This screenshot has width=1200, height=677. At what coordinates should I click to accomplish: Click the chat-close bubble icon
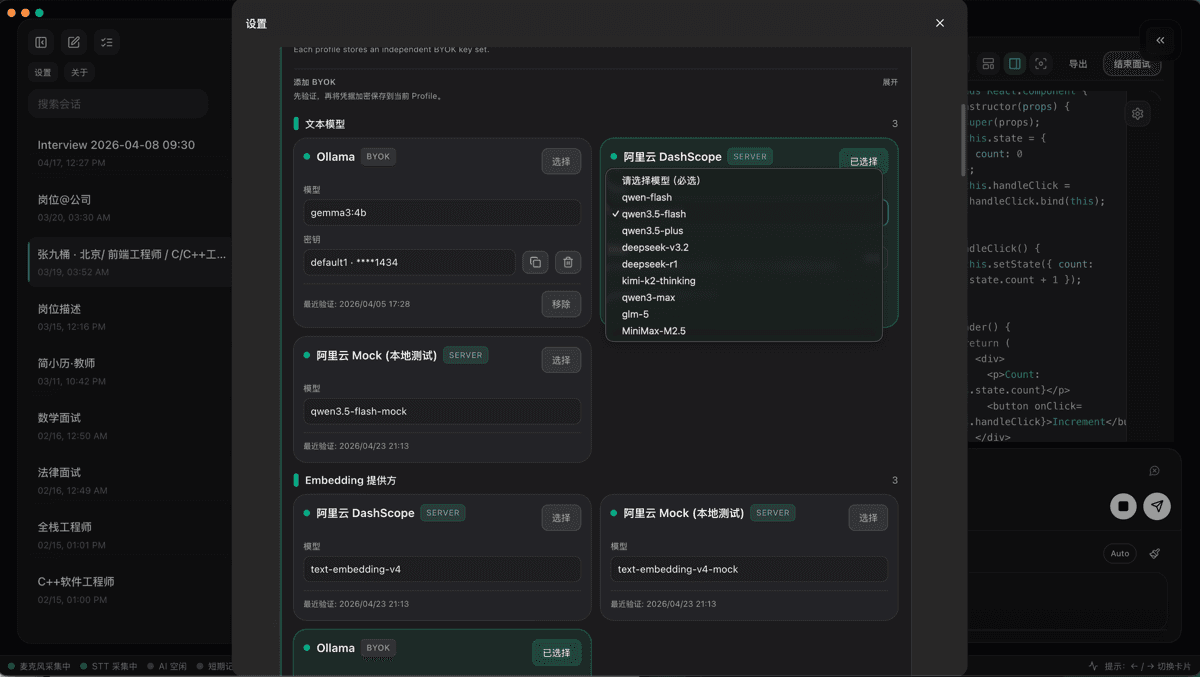(1154, 471)
